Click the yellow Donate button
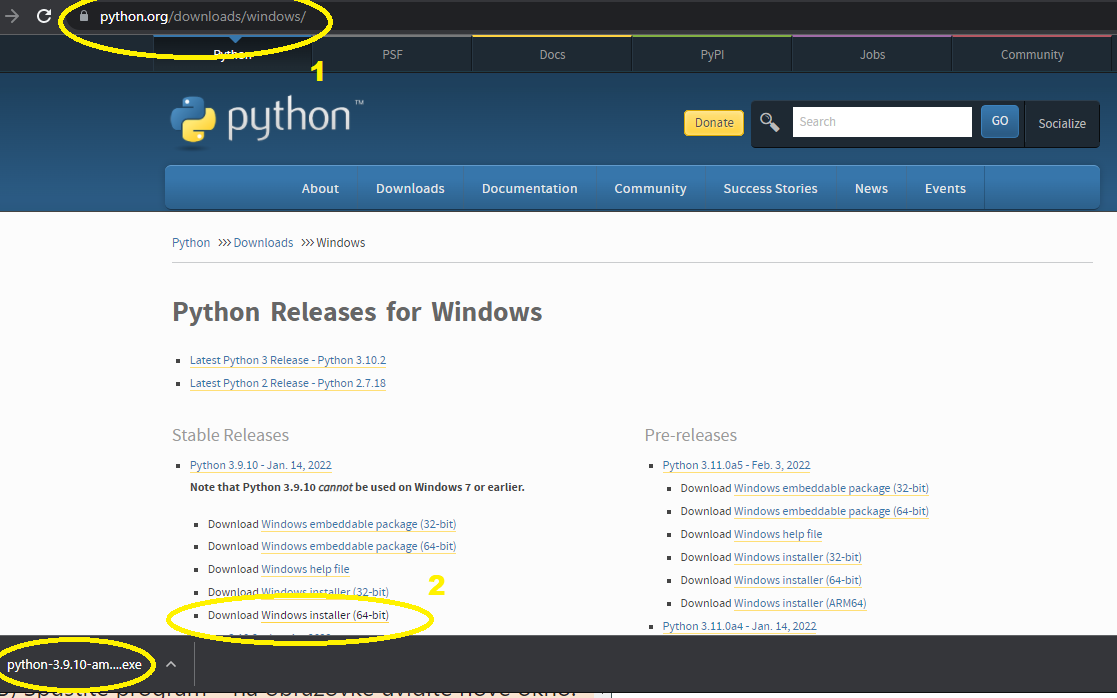Screen dimensions: 1117x698 click(x=714, y=123)
